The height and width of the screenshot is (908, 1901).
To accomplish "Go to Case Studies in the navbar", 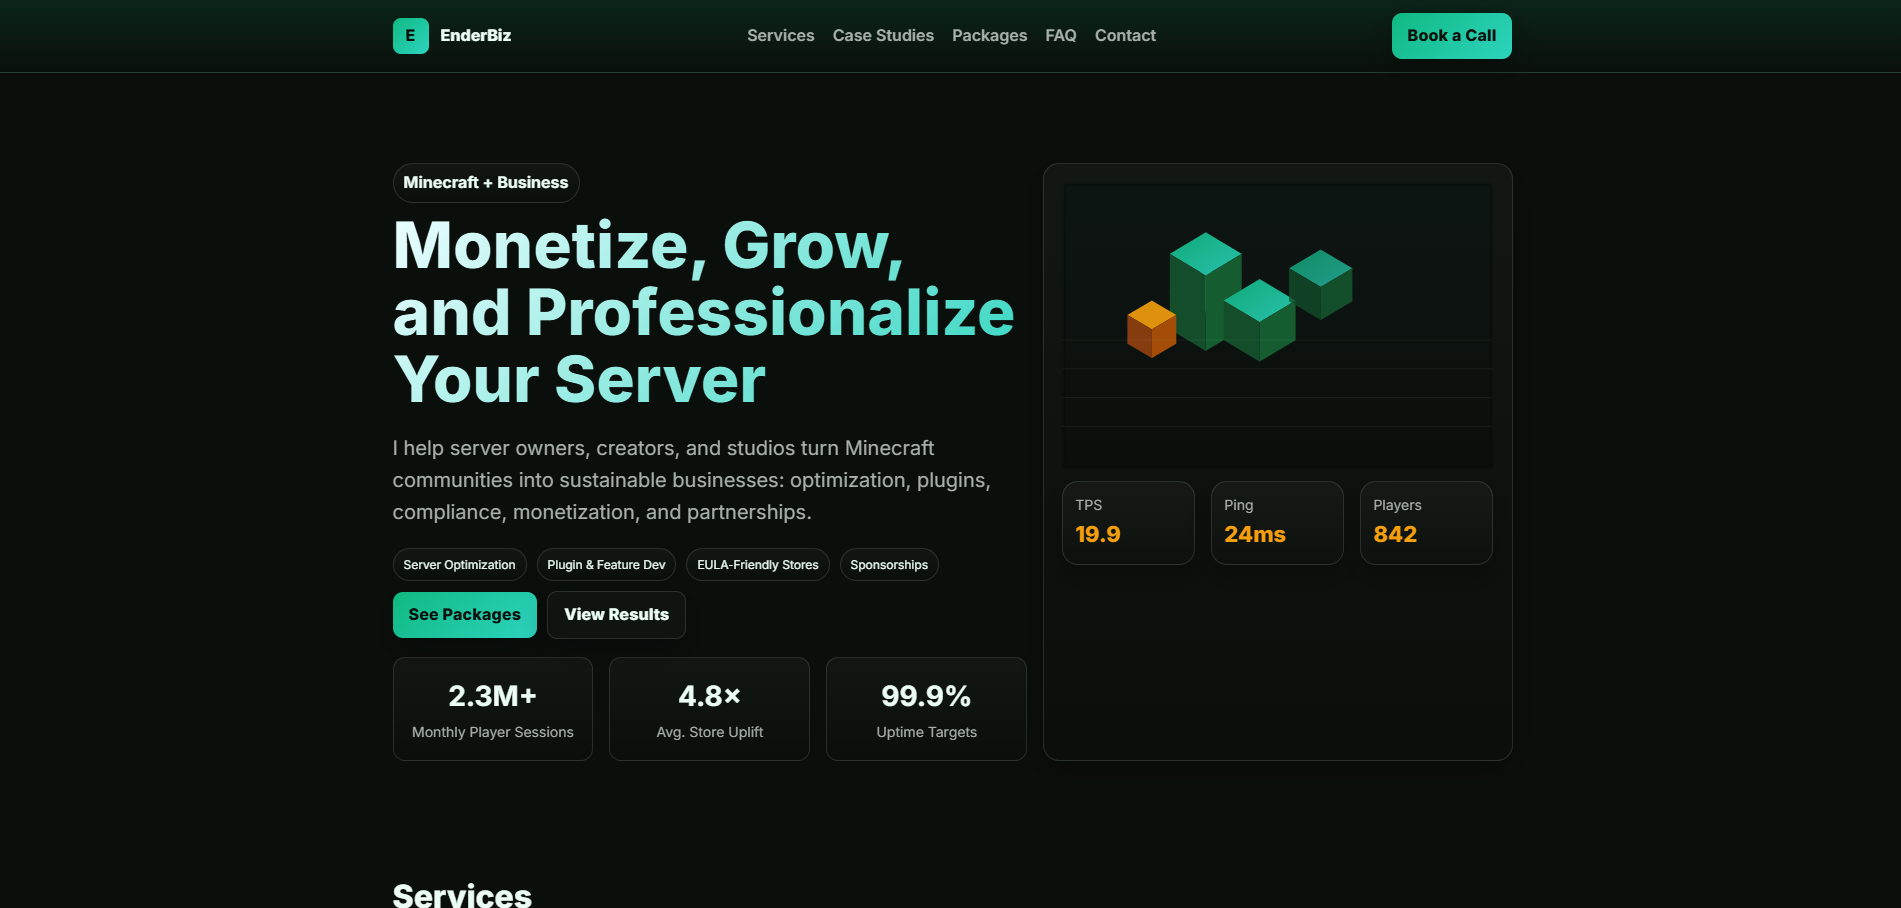I will tap(883, 36).
